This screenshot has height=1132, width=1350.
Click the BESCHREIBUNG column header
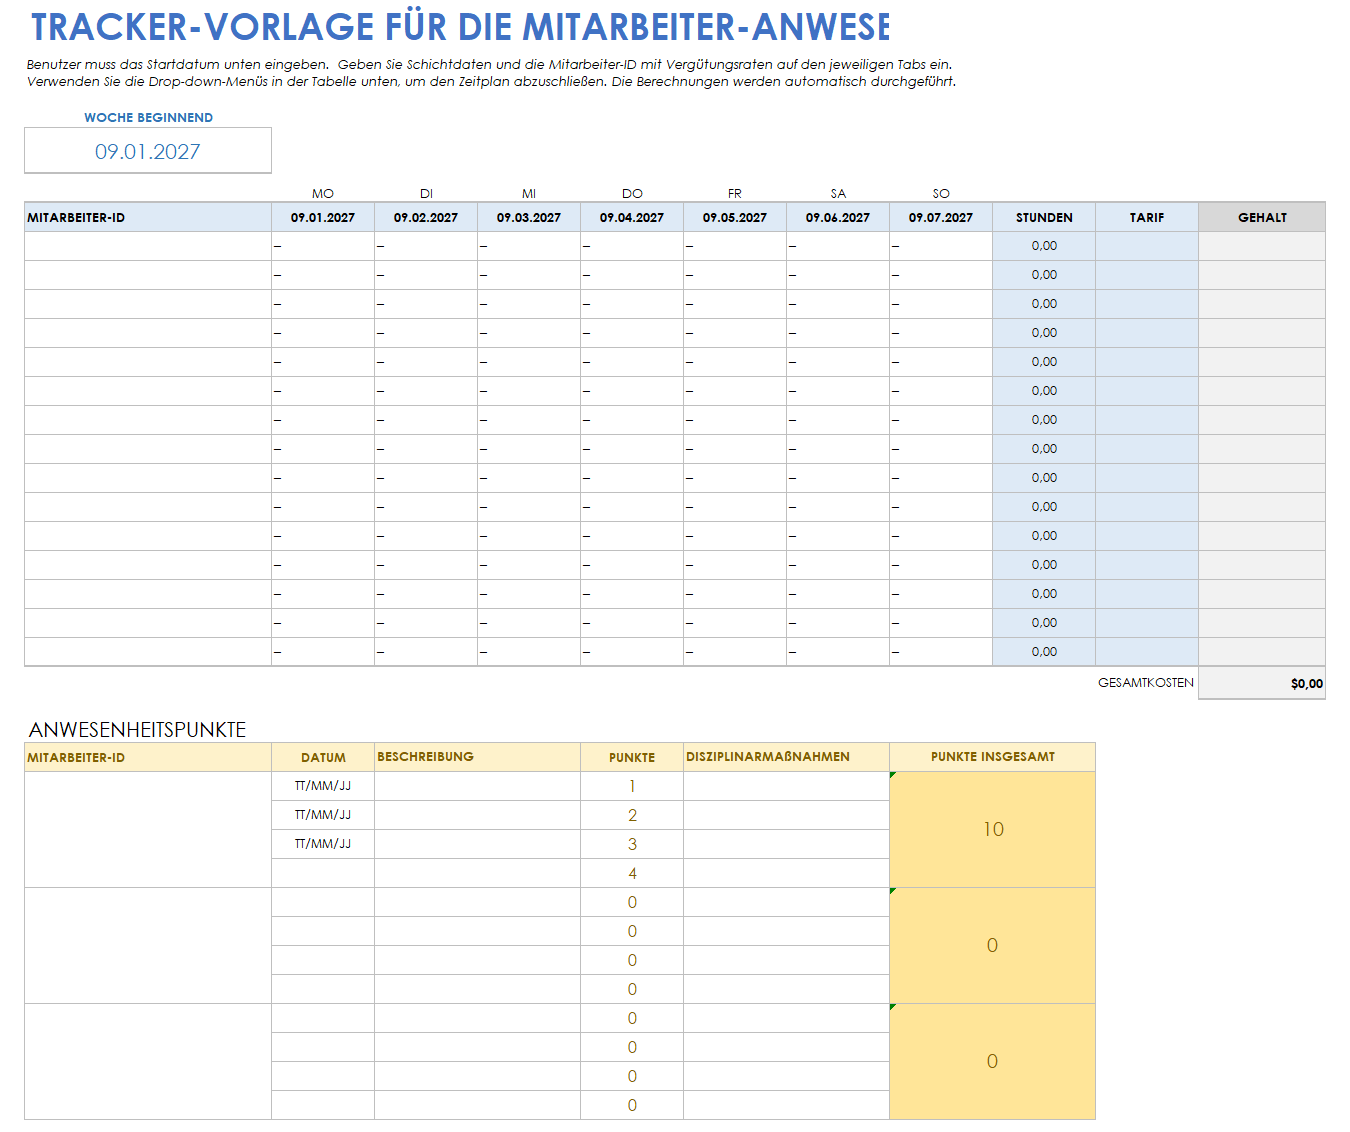(478, 757)
